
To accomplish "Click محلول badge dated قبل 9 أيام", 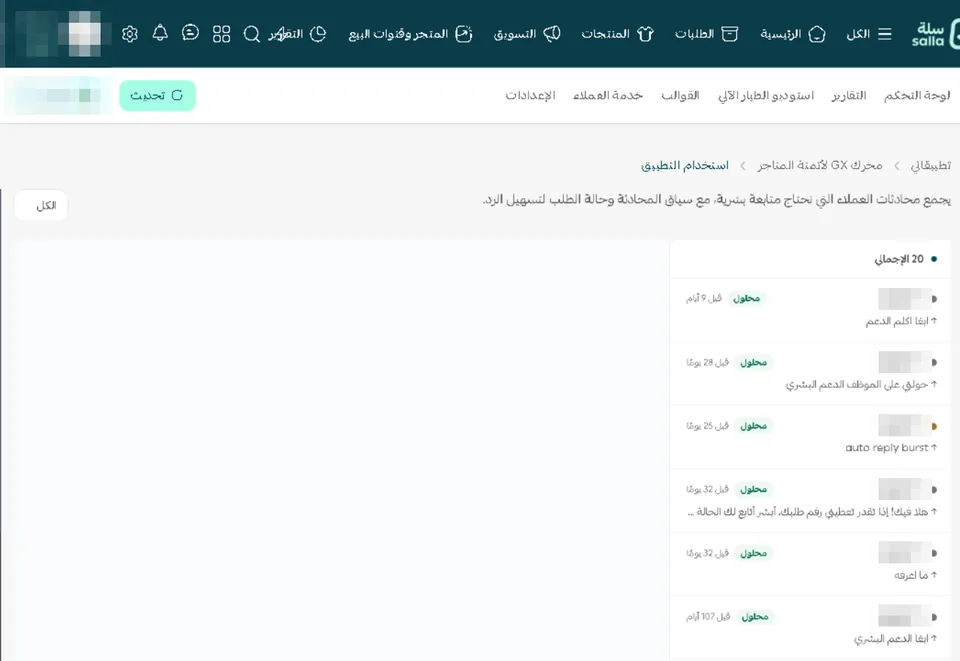I will pos(746,299).
